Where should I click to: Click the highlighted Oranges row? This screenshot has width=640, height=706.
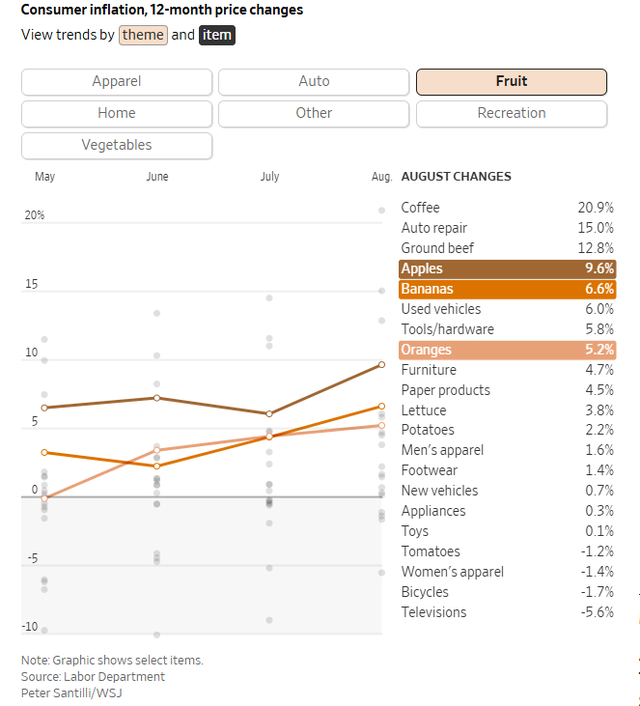click(507, 350)
